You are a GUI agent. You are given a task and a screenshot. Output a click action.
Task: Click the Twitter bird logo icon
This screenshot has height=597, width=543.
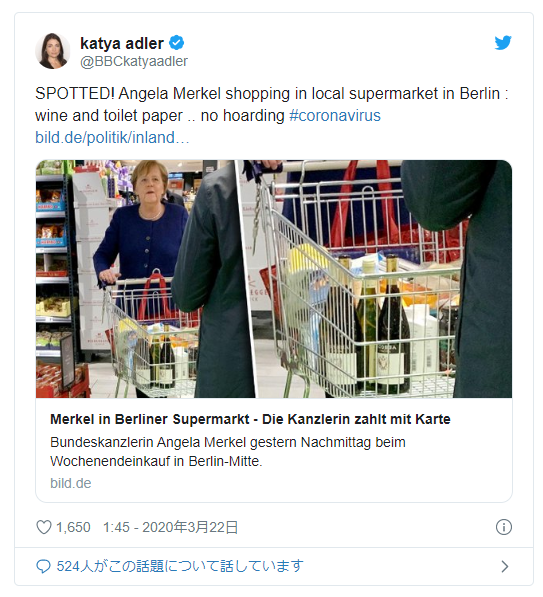(503, 43)
